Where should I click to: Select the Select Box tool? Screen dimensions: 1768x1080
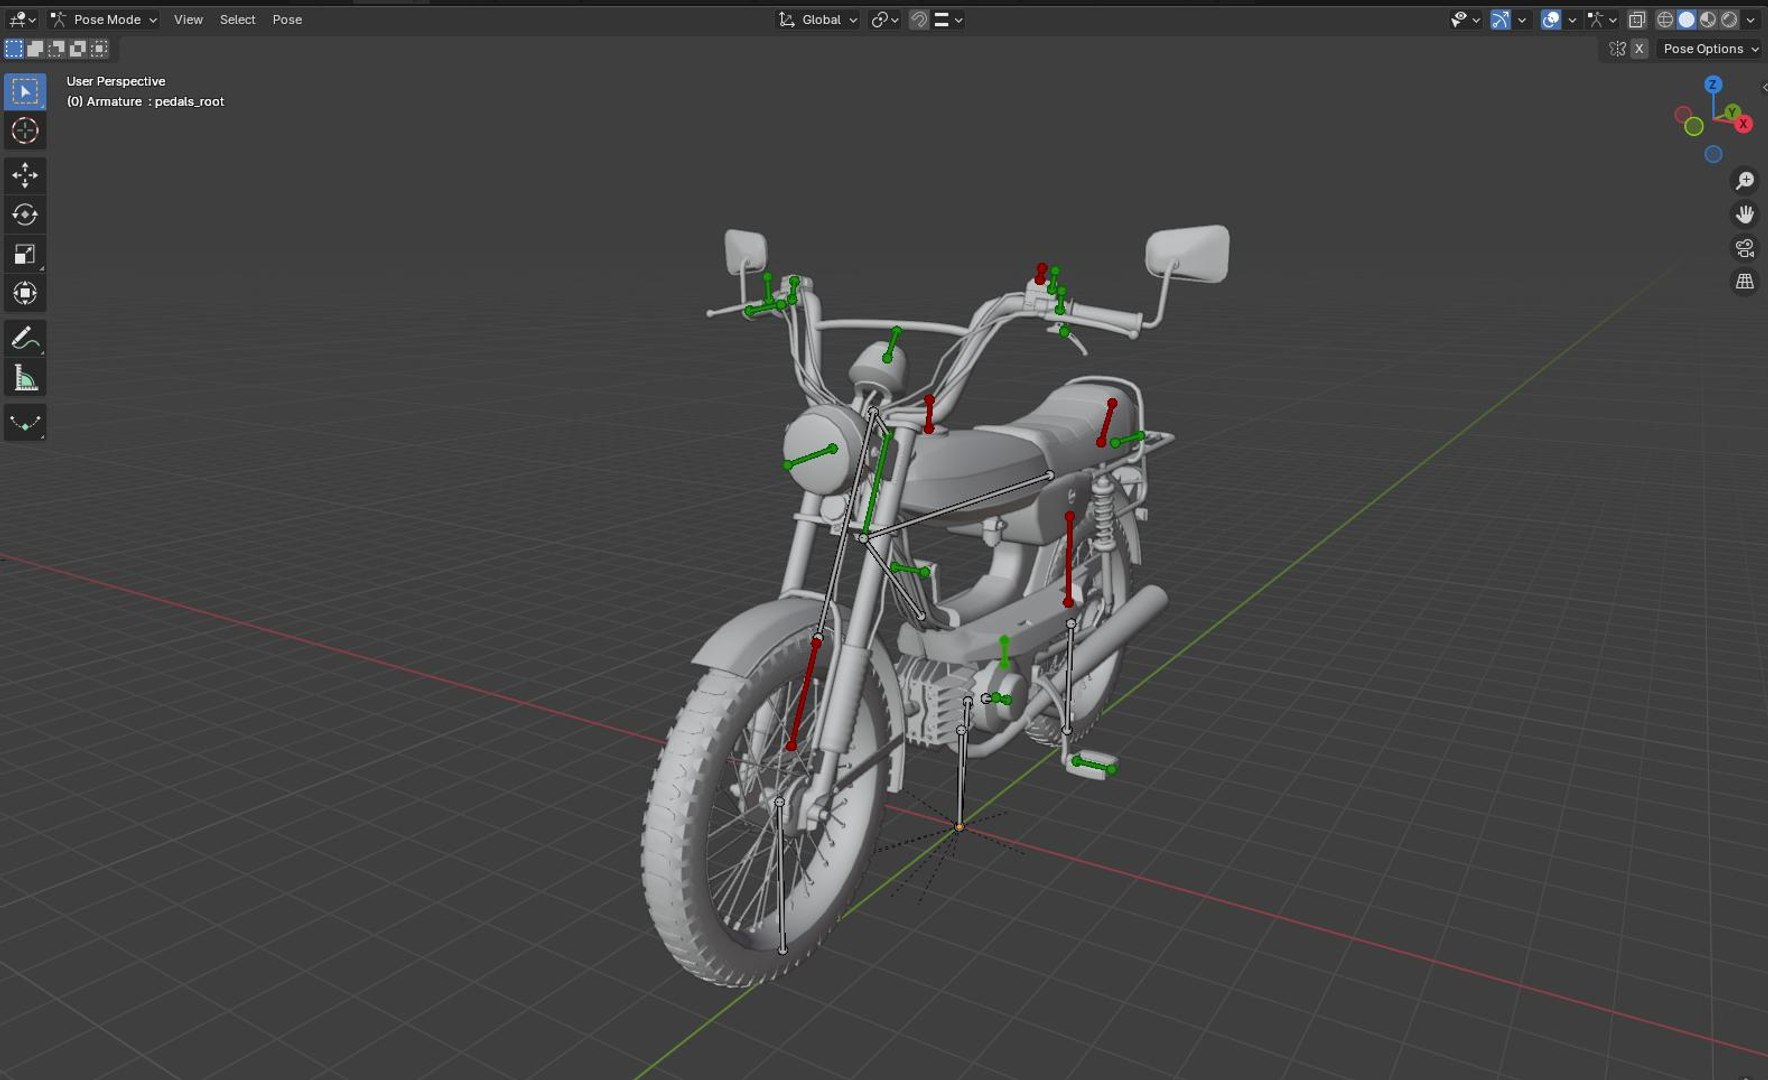click(25, 92)
